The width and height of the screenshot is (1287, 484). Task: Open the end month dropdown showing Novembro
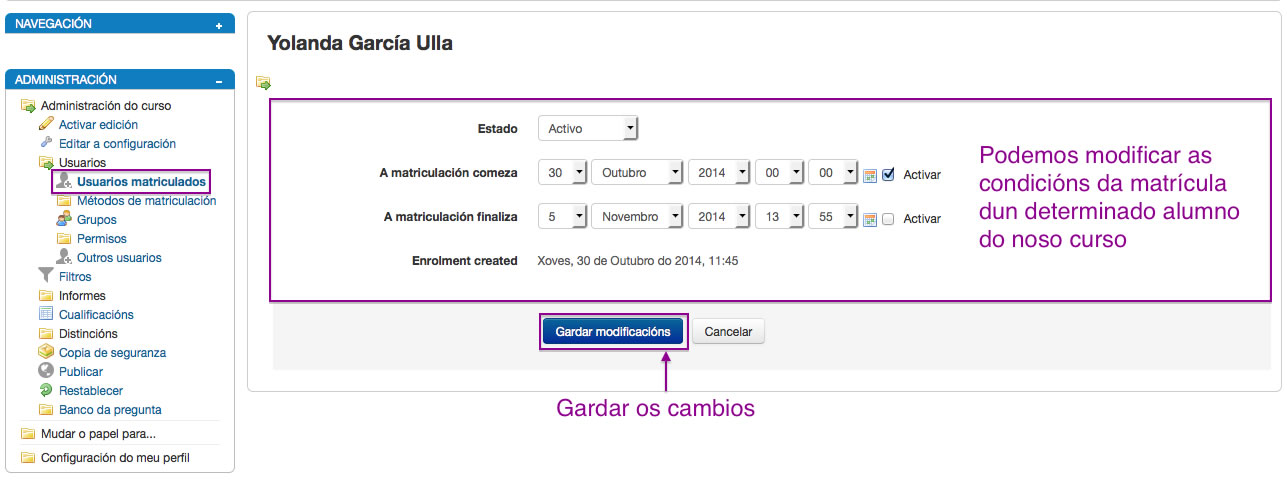point(638,217)
